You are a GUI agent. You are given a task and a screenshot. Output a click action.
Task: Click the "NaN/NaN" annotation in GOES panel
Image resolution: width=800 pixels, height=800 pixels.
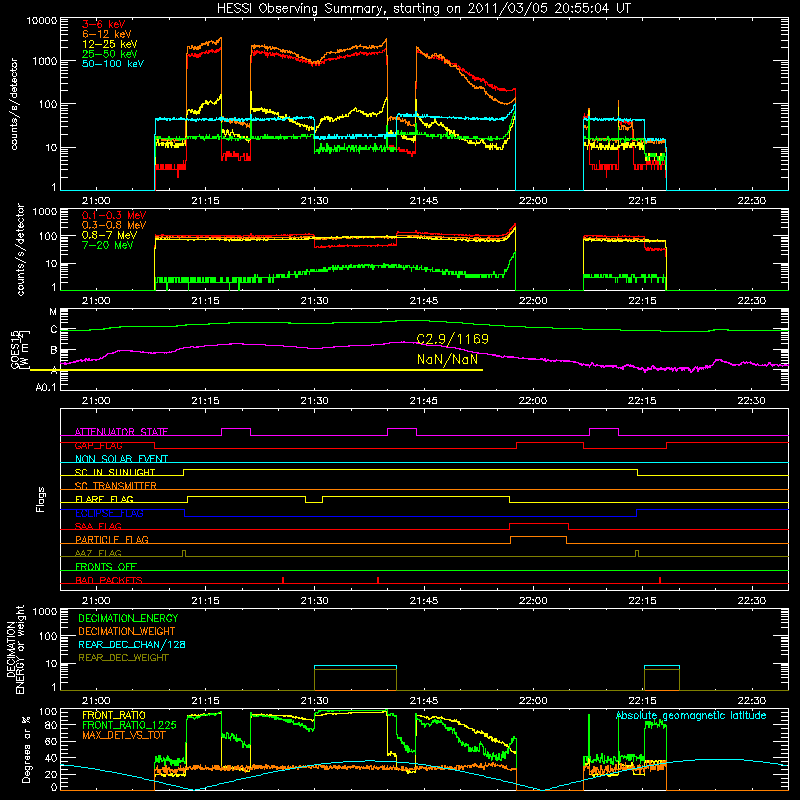click(x=447, y=359)
